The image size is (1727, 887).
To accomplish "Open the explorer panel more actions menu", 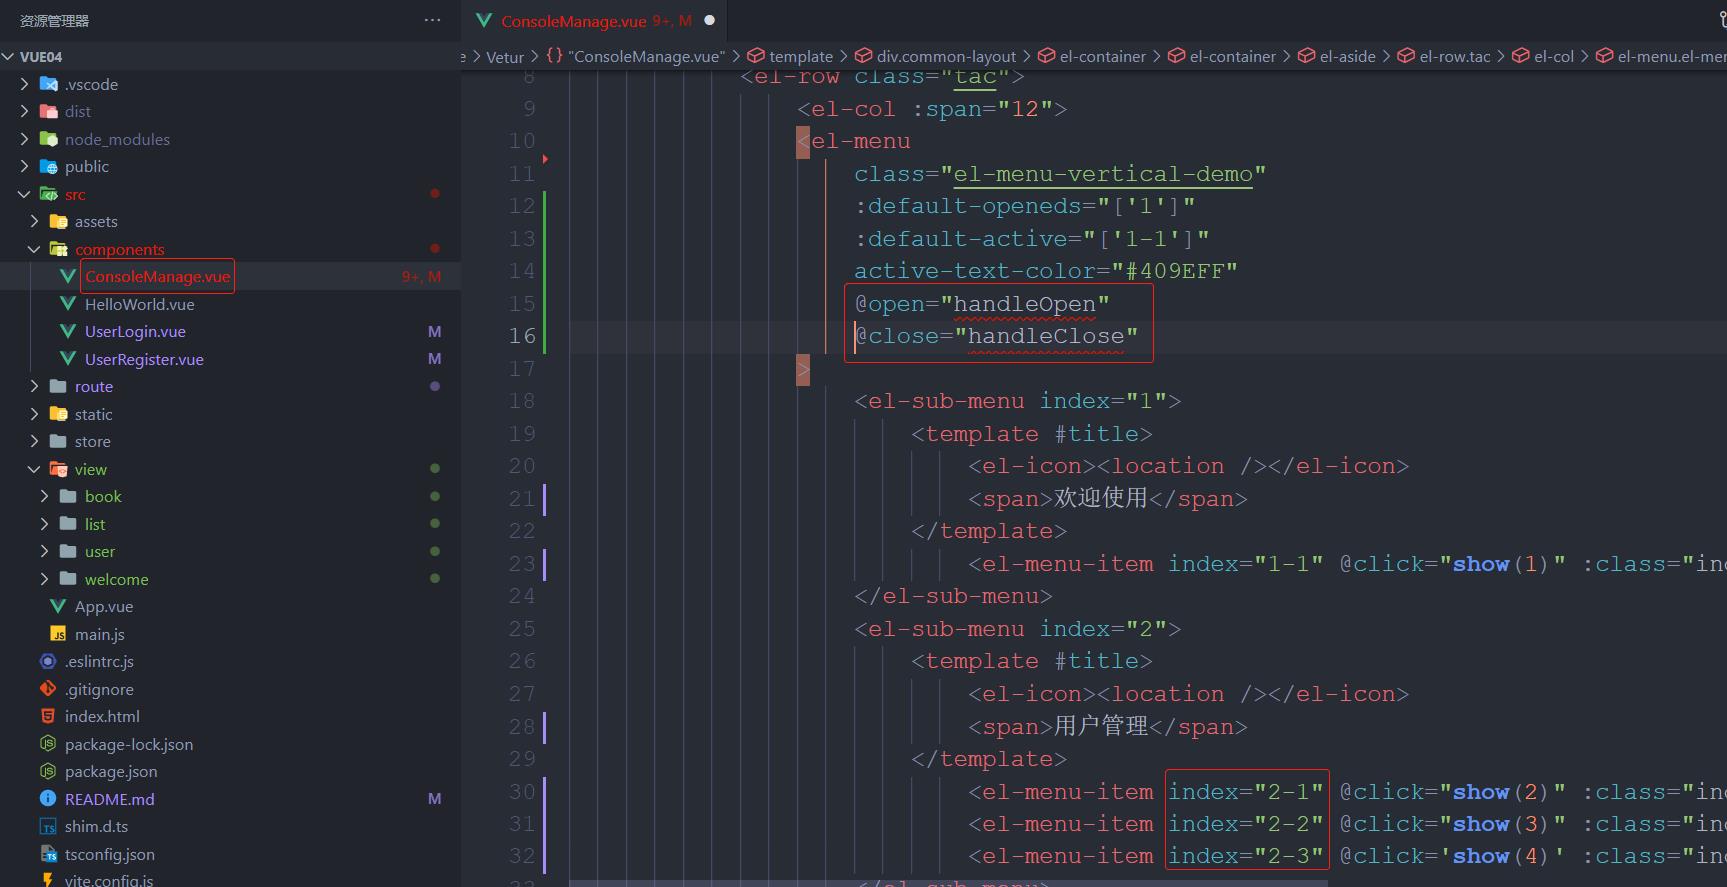I will click(x=432, y=20).
